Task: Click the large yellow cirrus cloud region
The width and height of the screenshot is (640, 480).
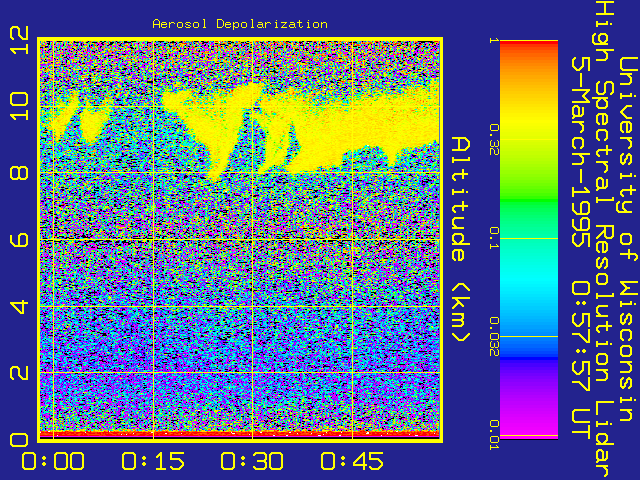Action: tap(367, 127)
